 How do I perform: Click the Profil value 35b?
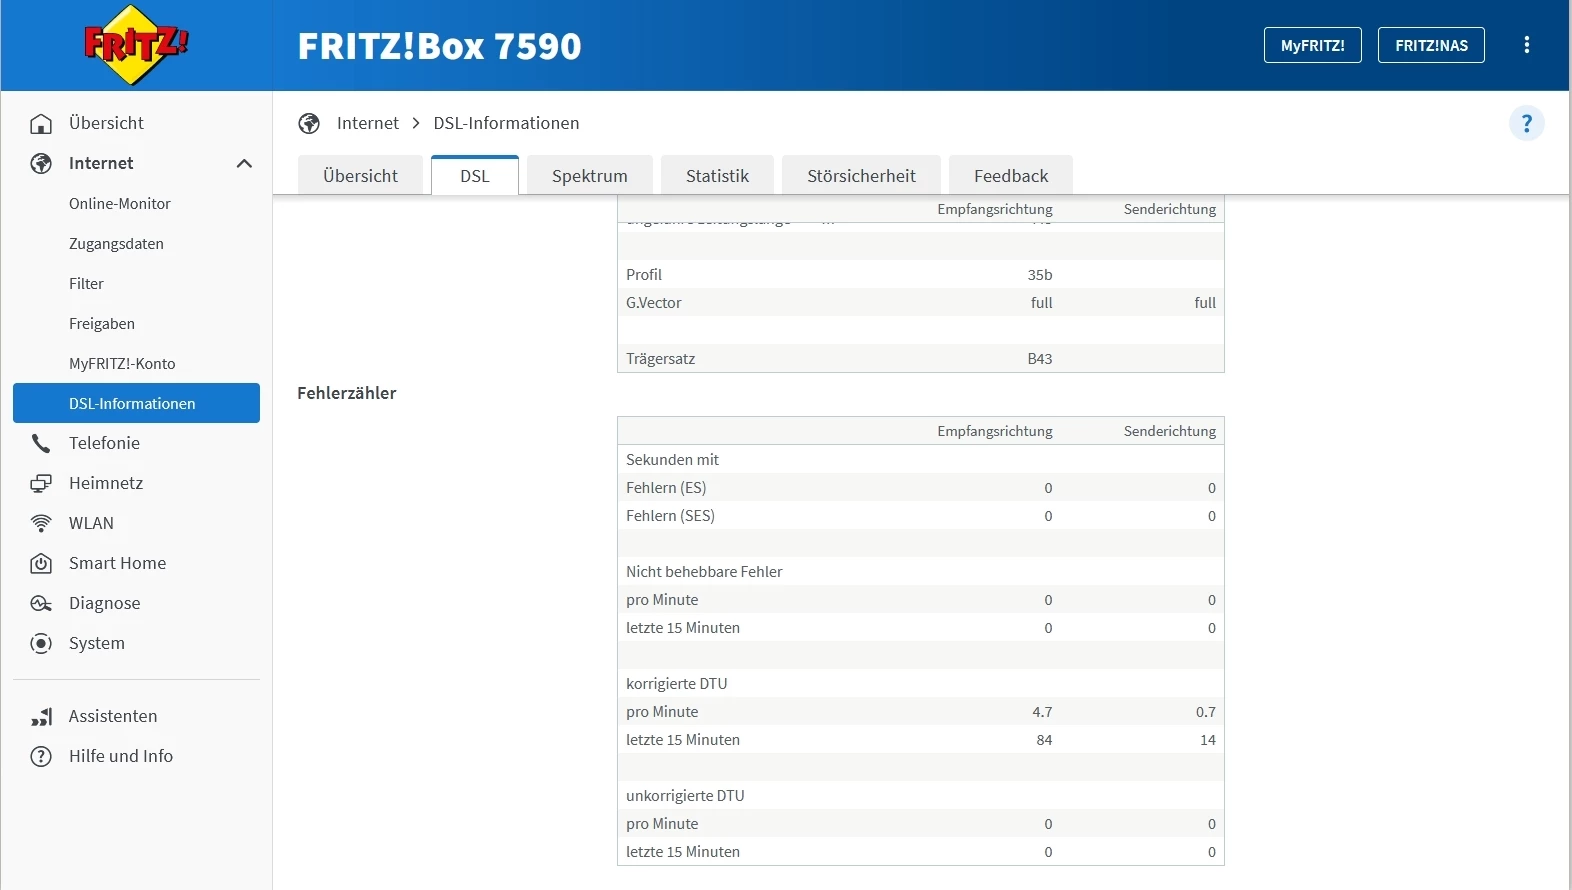[x=1040, y=275]
